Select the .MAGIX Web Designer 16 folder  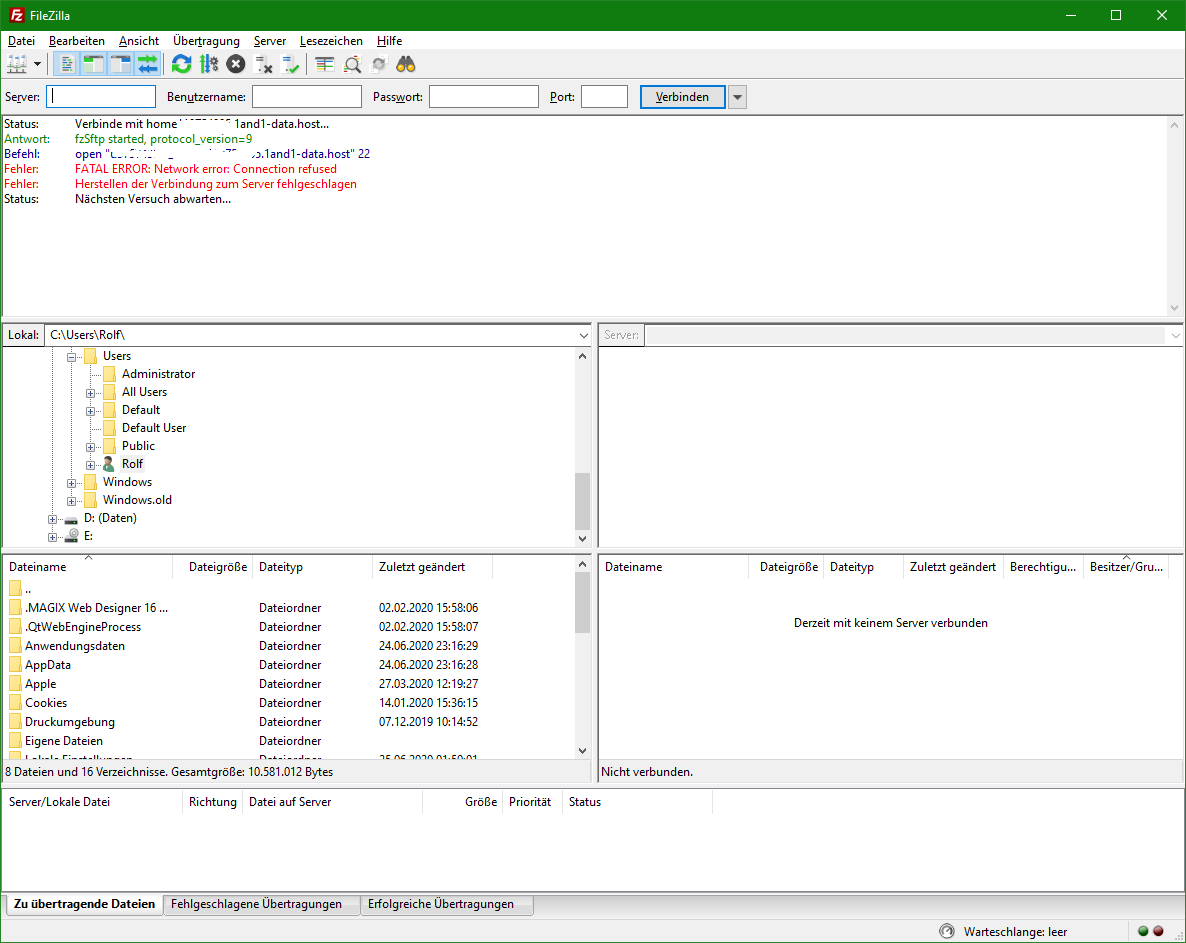coord(290,608)
